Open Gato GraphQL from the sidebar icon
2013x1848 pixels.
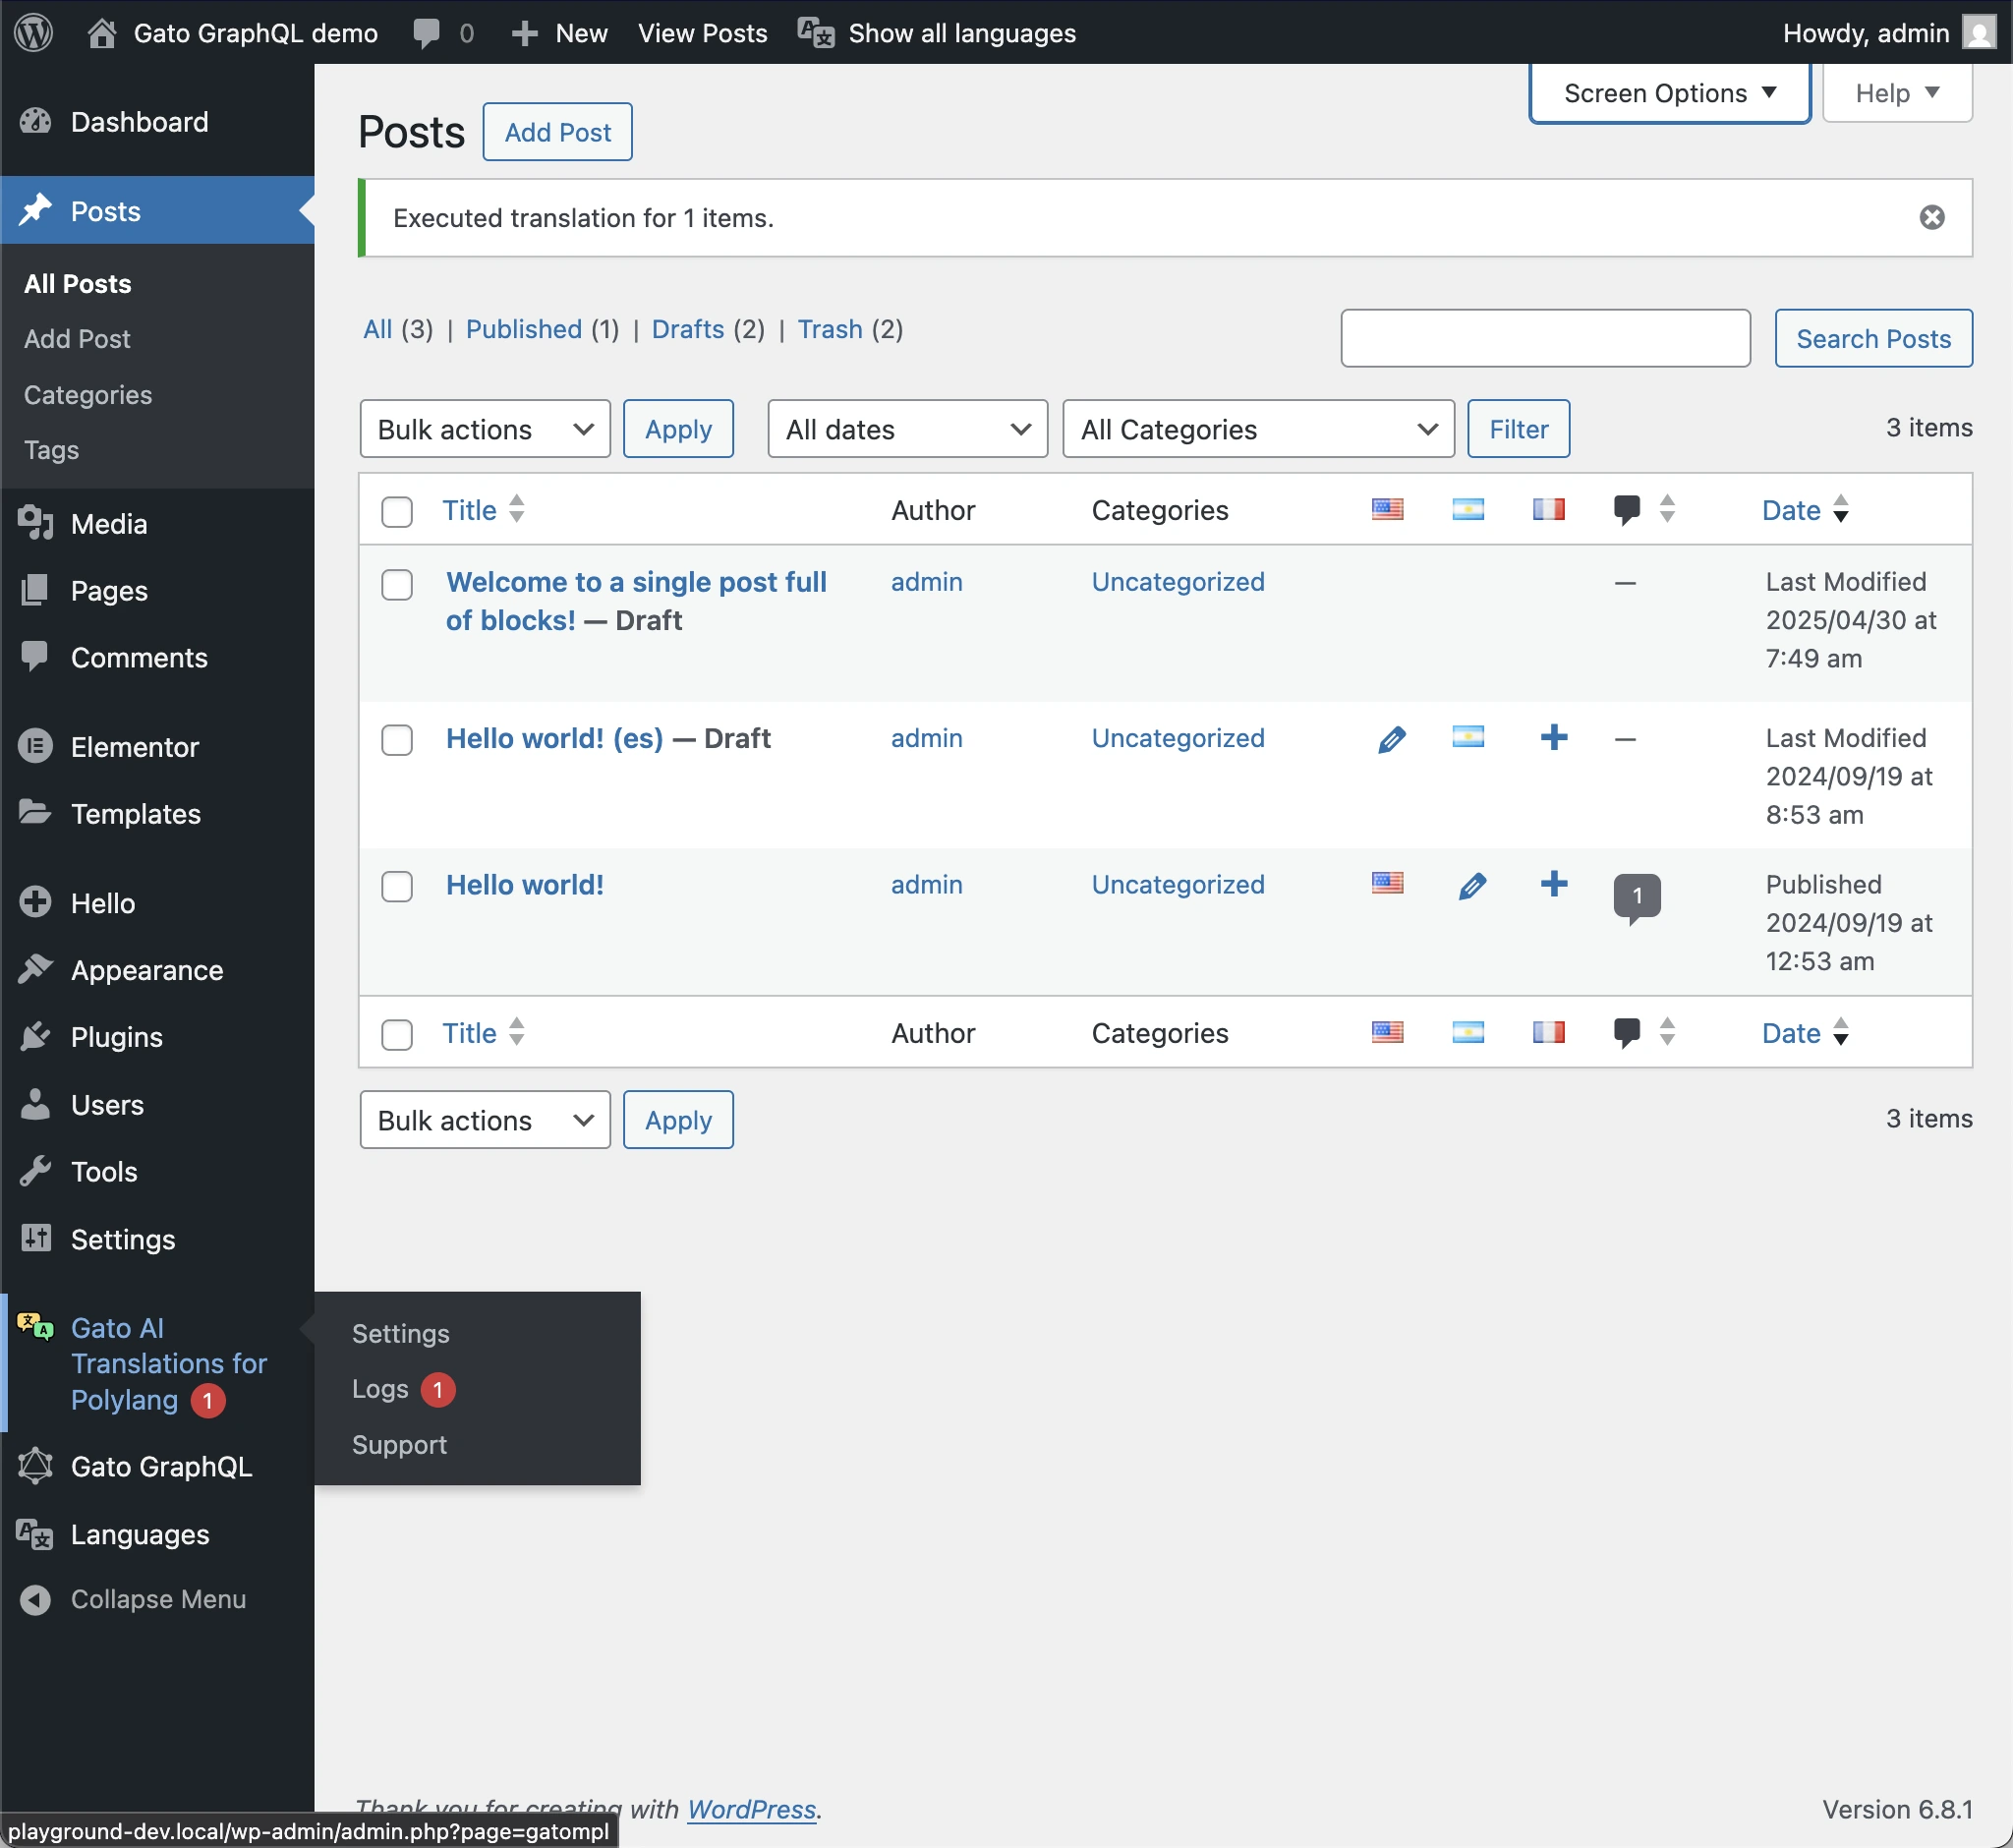(36, 1466)
